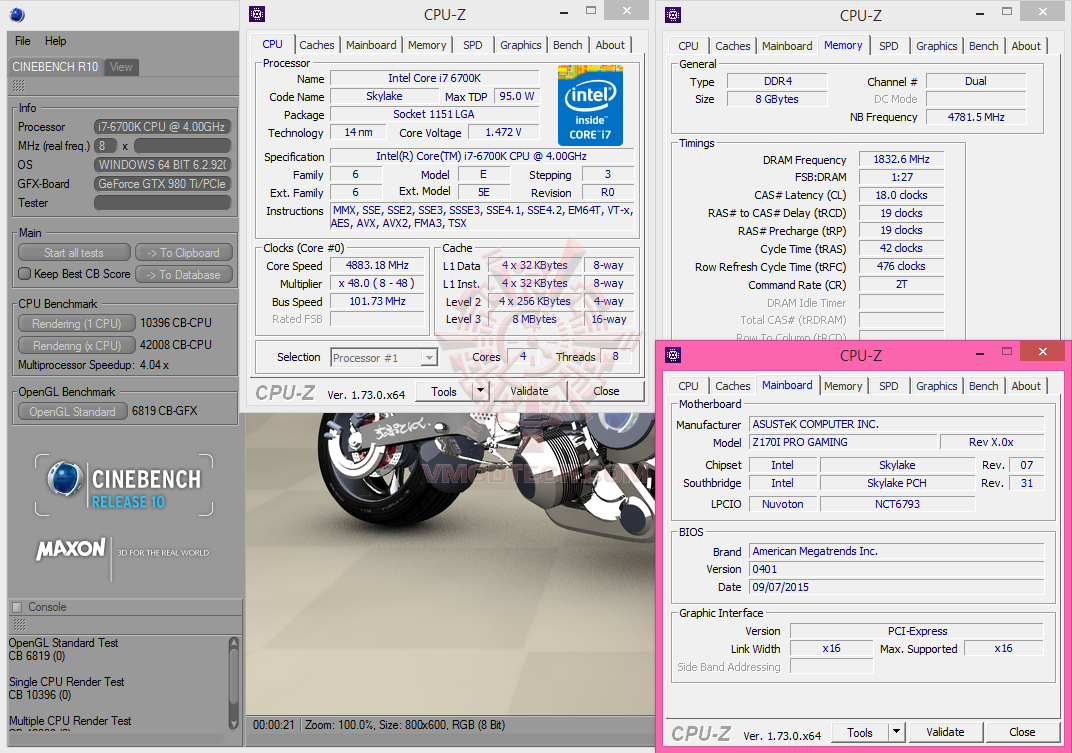Viewport: 1072px width, 753px height.
Task: Select Caches tab in Mainboard window
Action: click(732, 386)
